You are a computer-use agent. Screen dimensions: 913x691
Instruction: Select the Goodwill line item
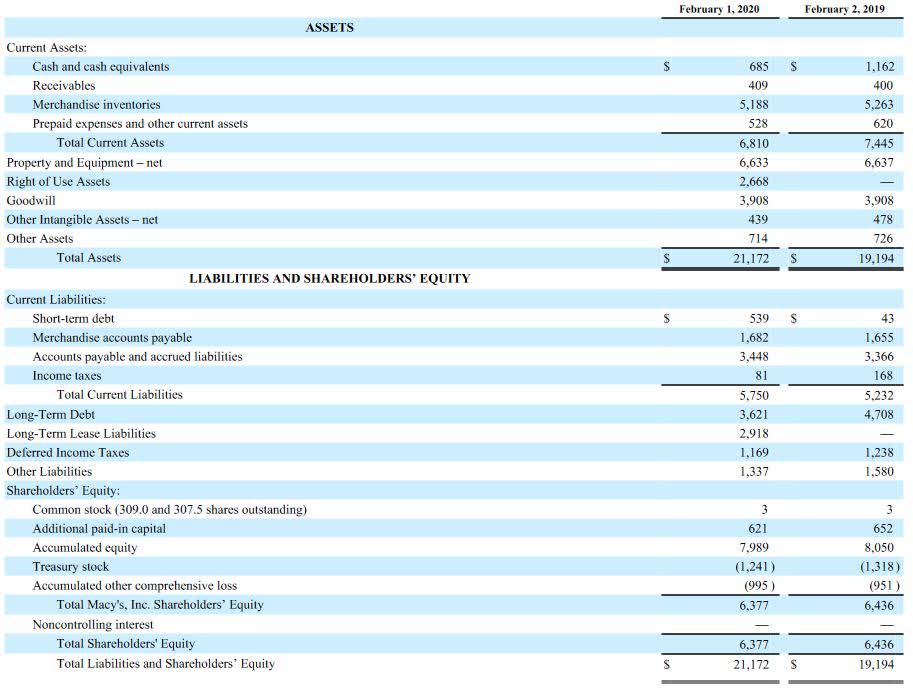pos(31,200)
